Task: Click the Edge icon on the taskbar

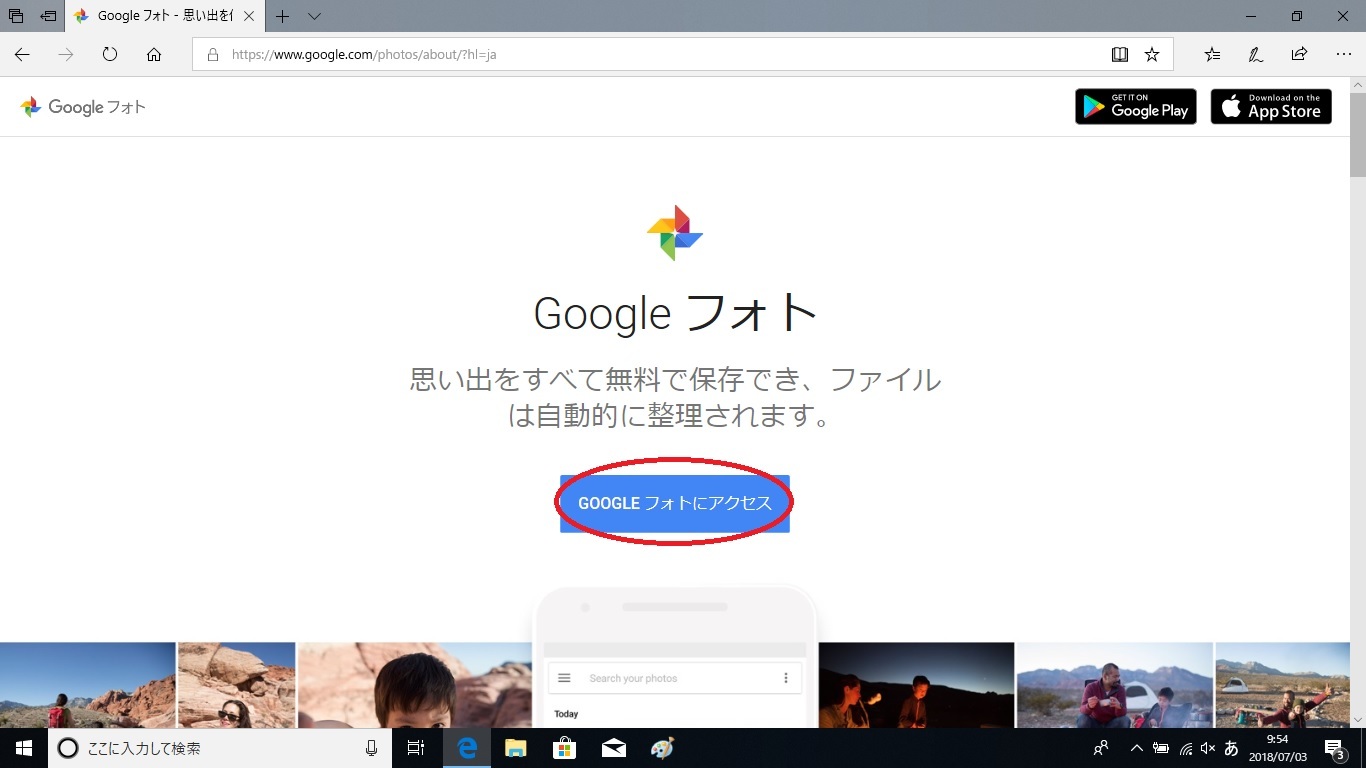Action: point(466,748)
